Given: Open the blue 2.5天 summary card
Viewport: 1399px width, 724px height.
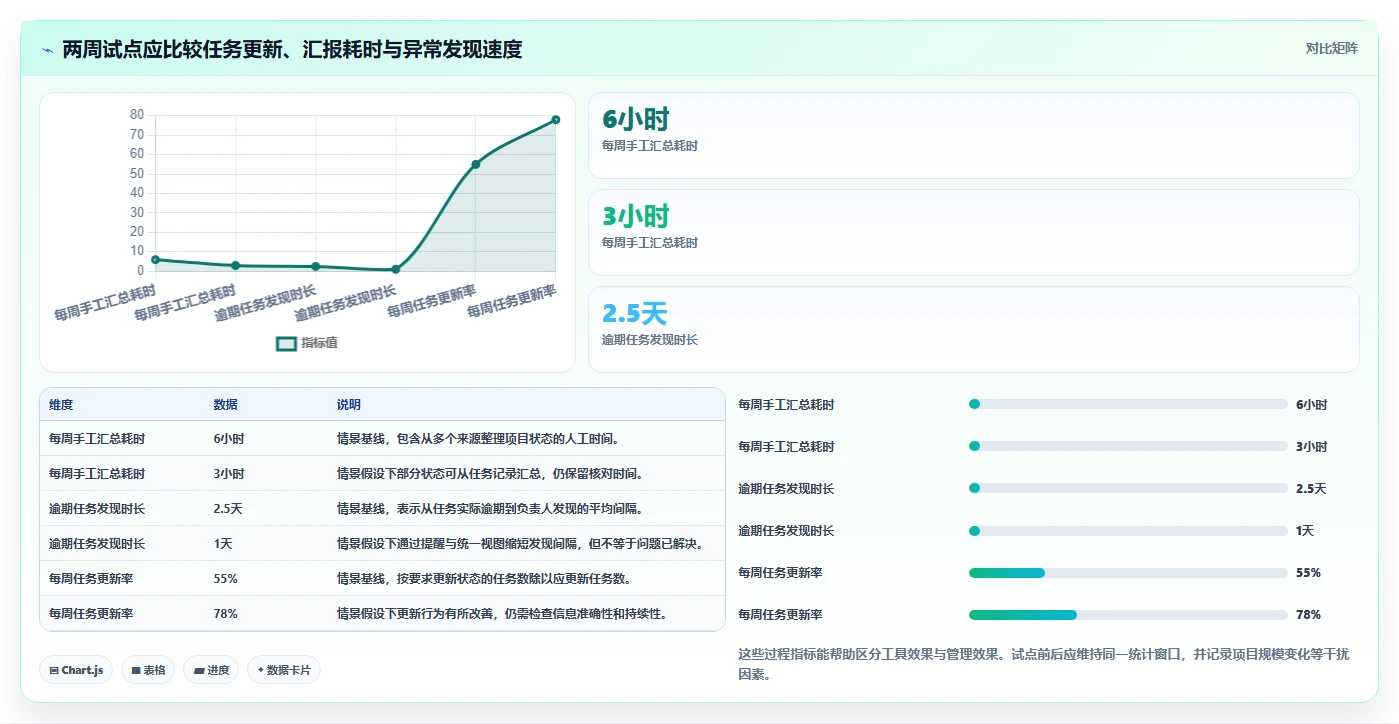Looking at the screenshot, I should [973, 329].
